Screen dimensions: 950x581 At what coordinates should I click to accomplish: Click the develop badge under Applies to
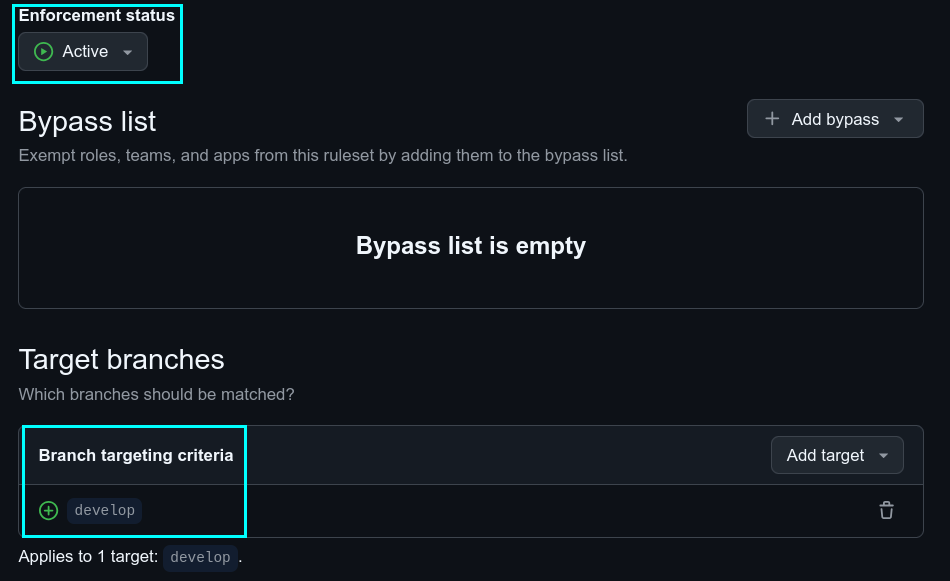(x=200, y=558)
